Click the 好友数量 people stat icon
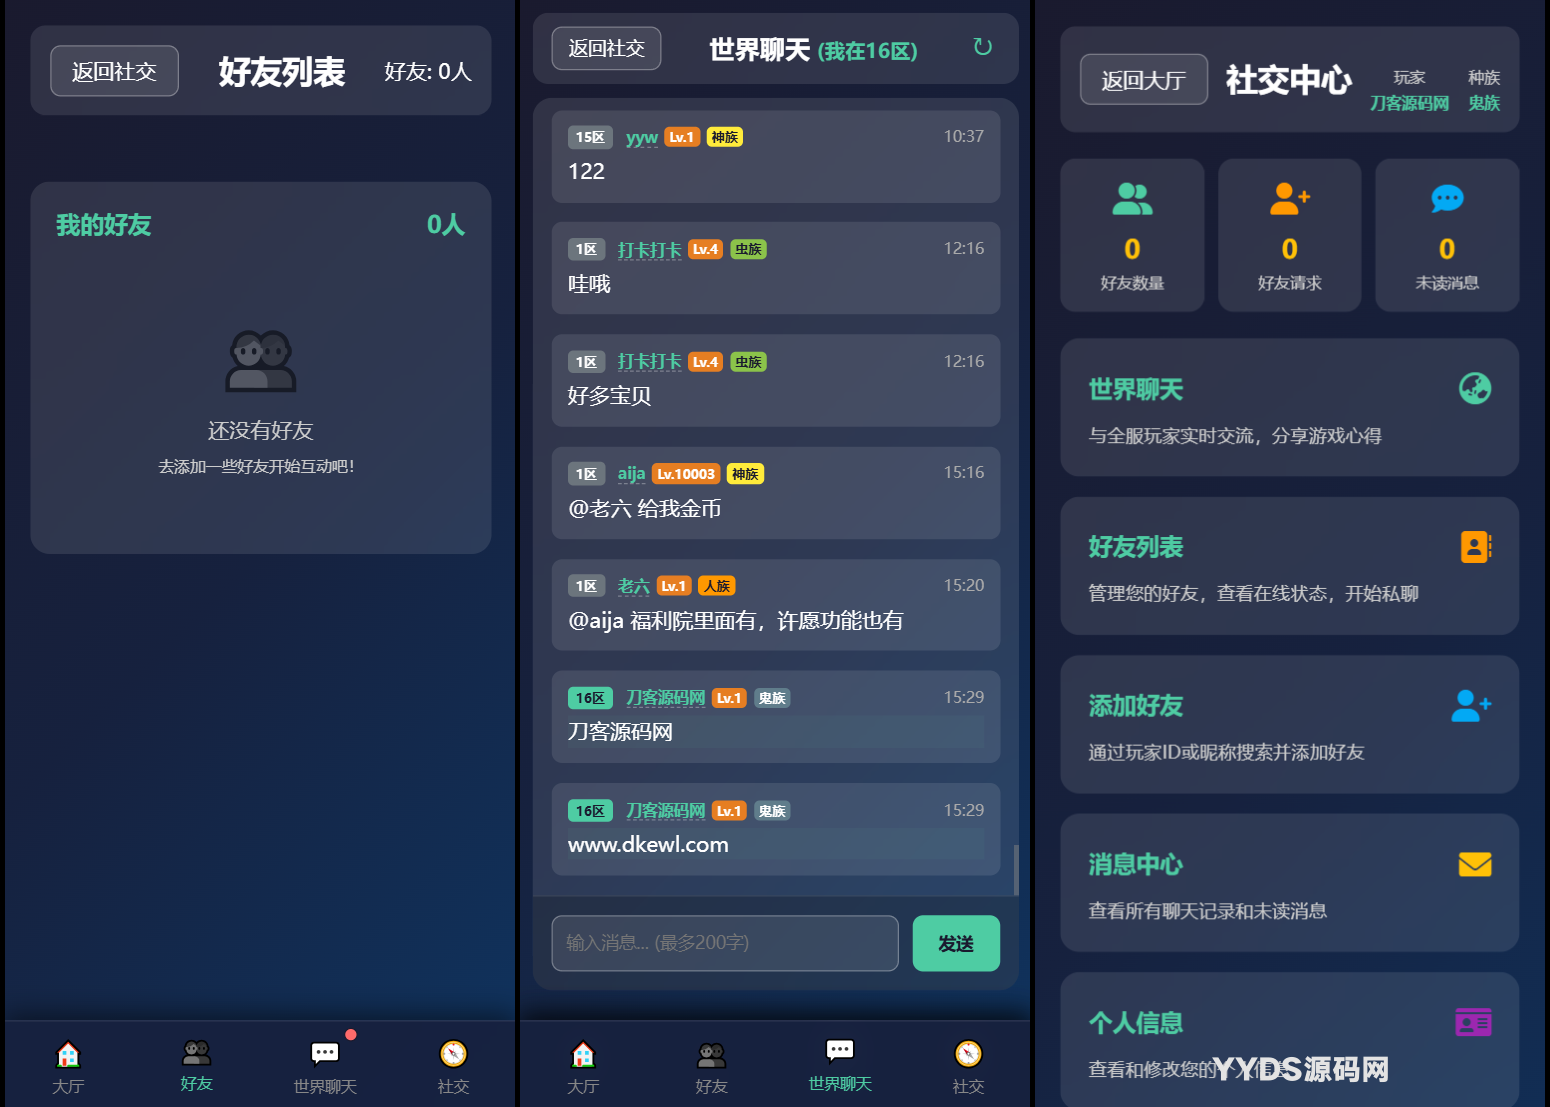The width and height of the screenshot is (1550, 1107). (x=1132, y=198)
